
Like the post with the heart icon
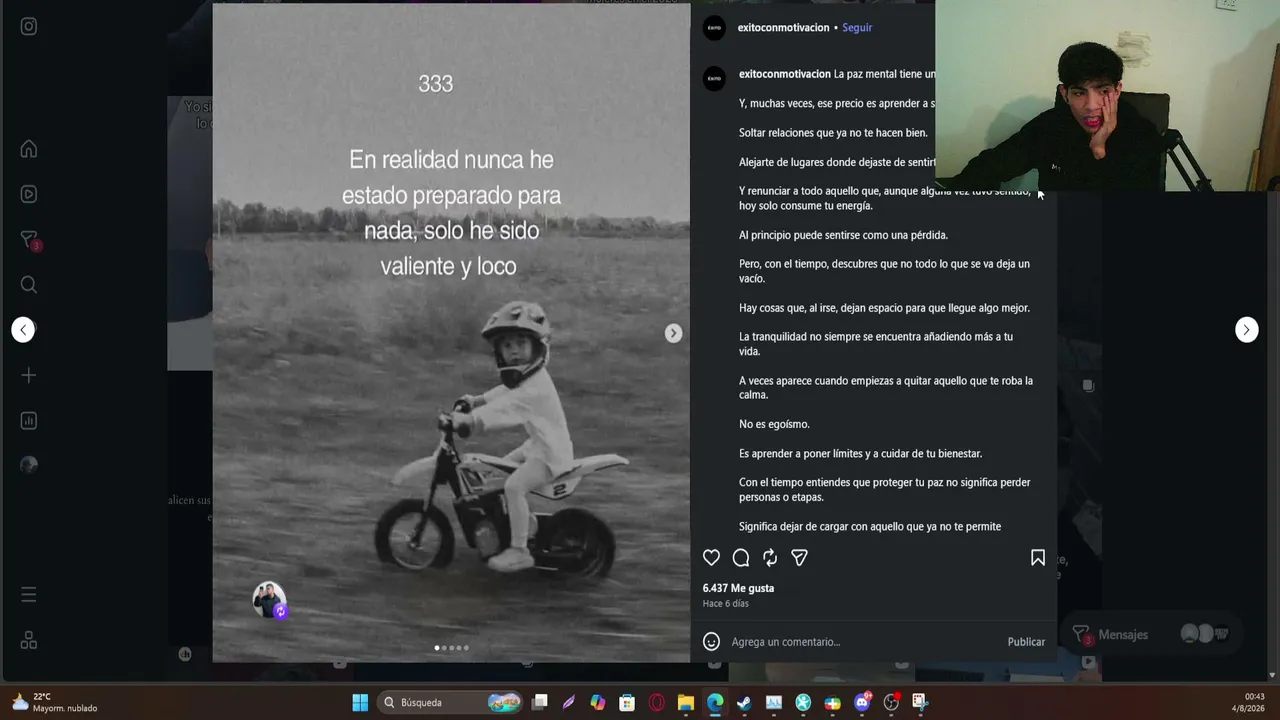pos(711,558)
